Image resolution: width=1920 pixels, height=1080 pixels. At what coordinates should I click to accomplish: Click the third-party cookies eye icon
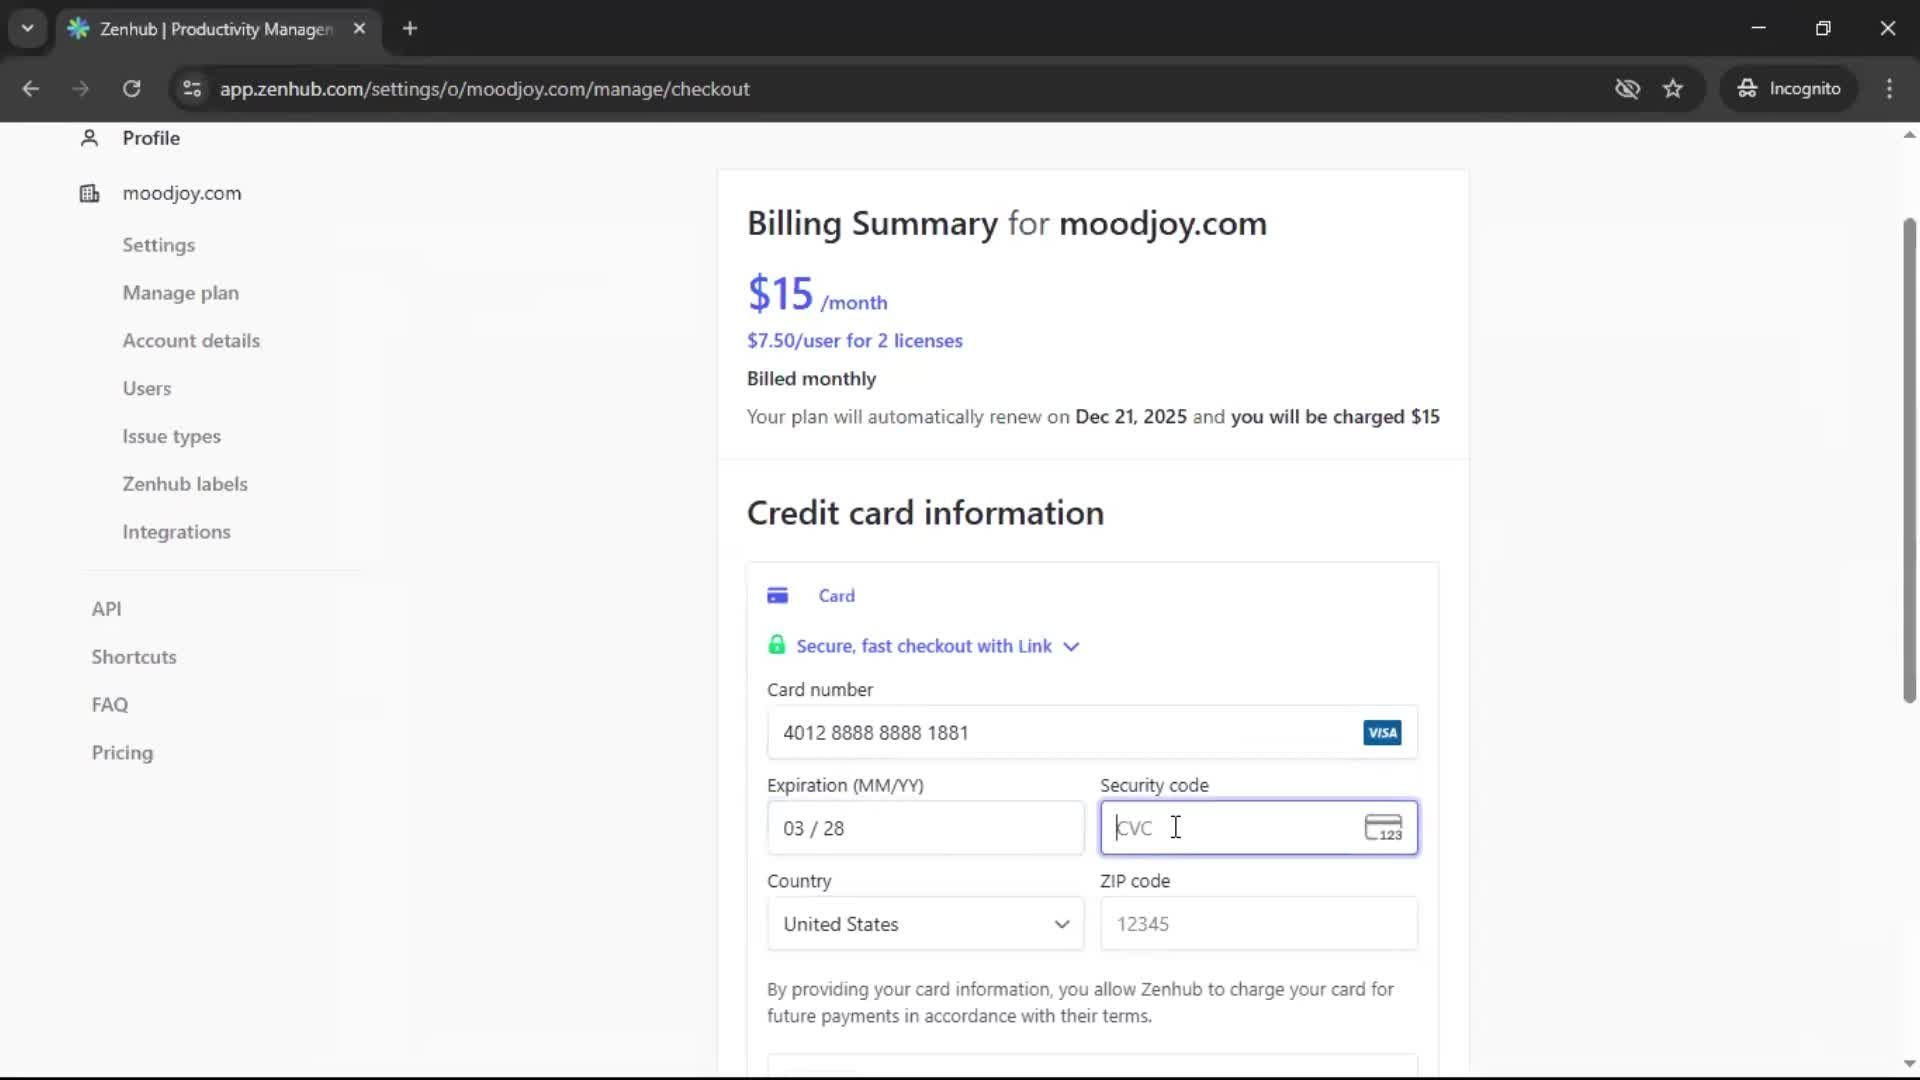(1628, 88)
